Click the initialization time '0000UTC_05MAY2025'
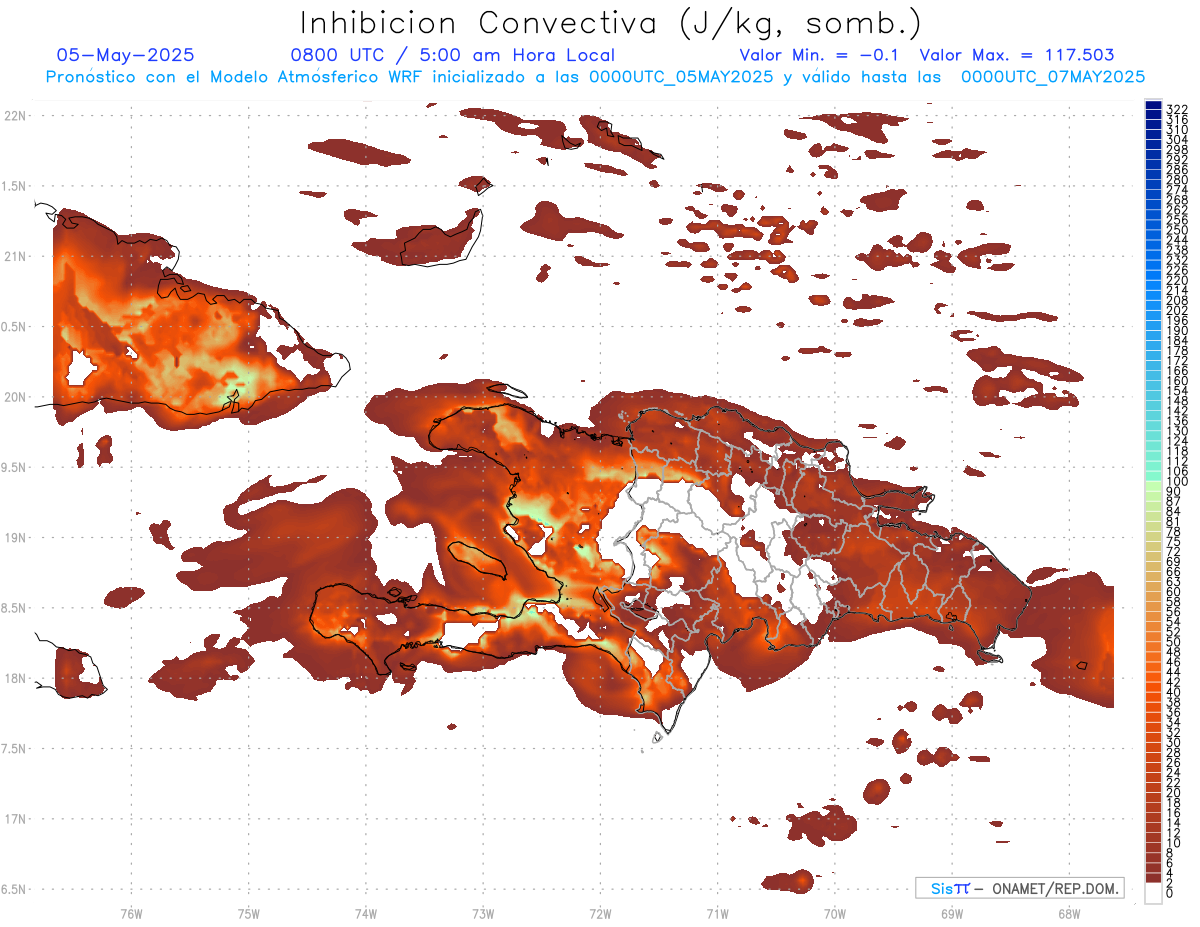The height and width of the screenshot is (927, 1200). point(681,76)
